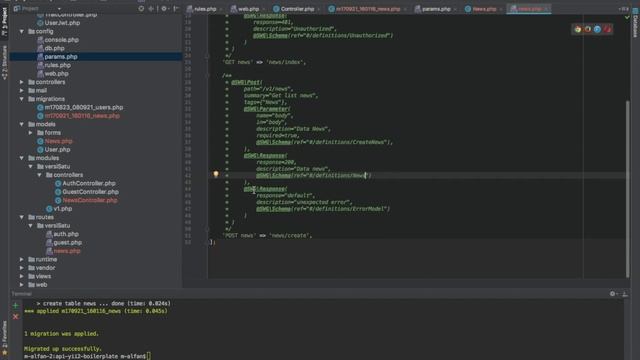Hide the Terminal panel with the hide icon

pos(625,293)
